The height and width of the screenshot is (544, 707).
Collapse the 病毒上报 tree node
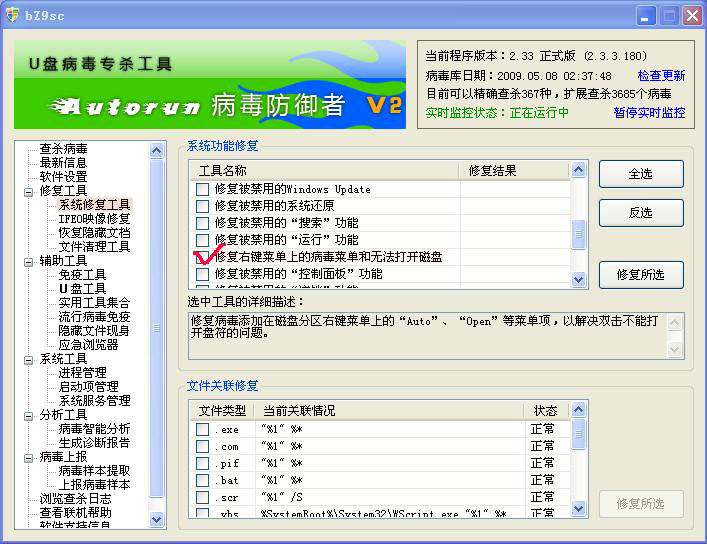(28, 458)
